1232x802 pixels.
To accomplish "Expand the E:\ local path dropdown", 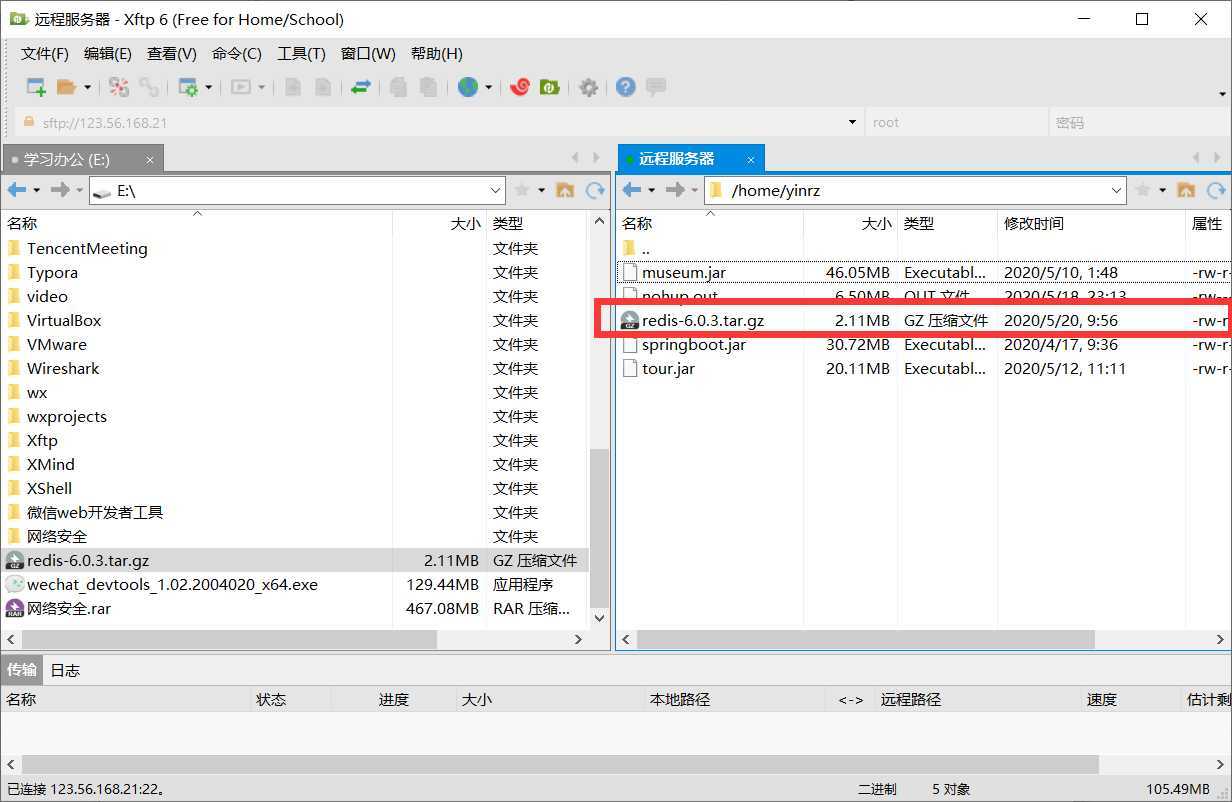I will click(x=496, y=190).
